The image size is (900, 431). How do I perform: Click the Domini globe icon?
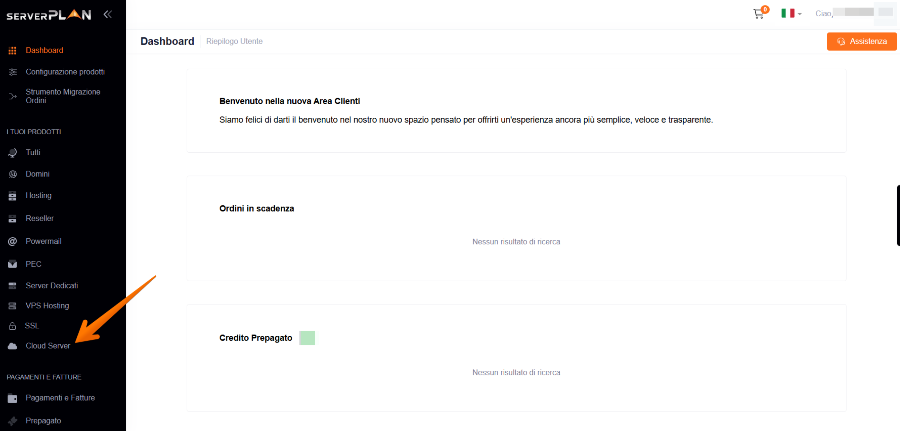pyautogui.click(x=12, y=174)
